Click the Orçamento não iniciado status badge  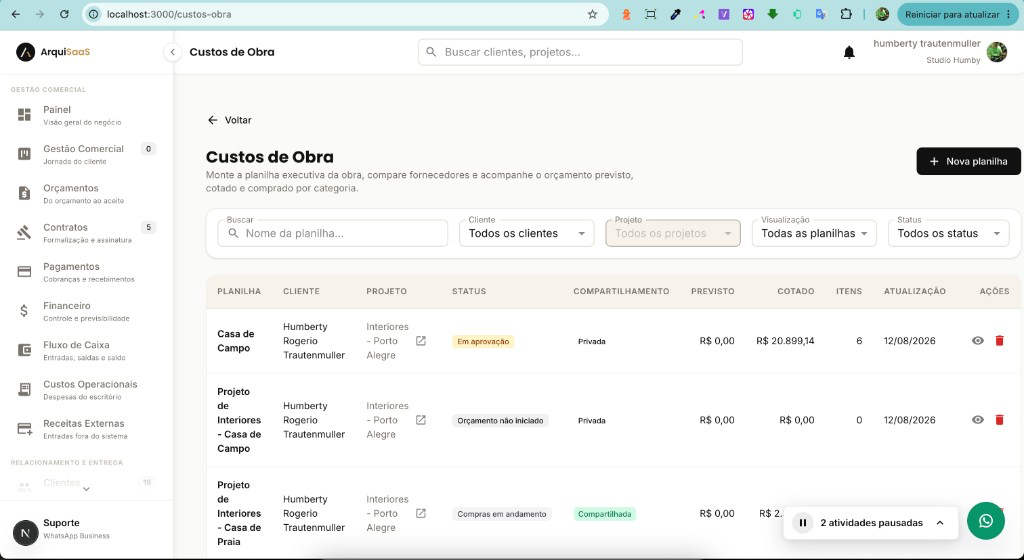(x=500, y=420)
